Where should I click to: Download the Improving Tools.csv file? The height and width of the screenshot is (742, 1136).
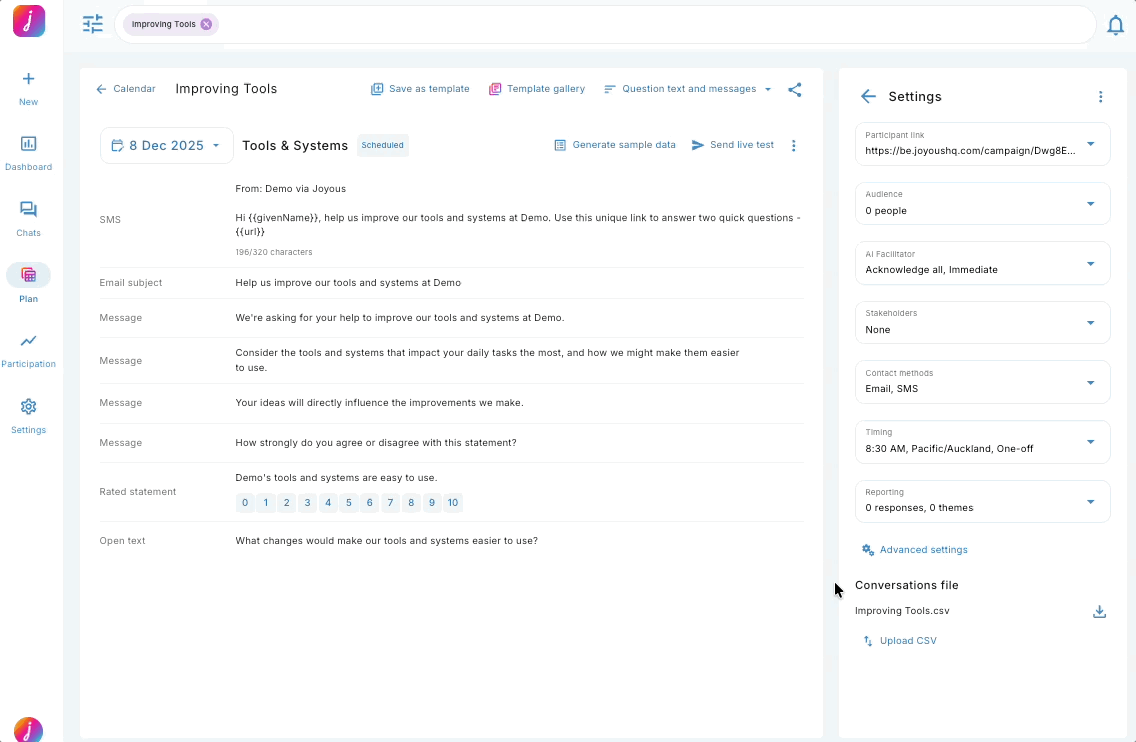[1099, 611]
